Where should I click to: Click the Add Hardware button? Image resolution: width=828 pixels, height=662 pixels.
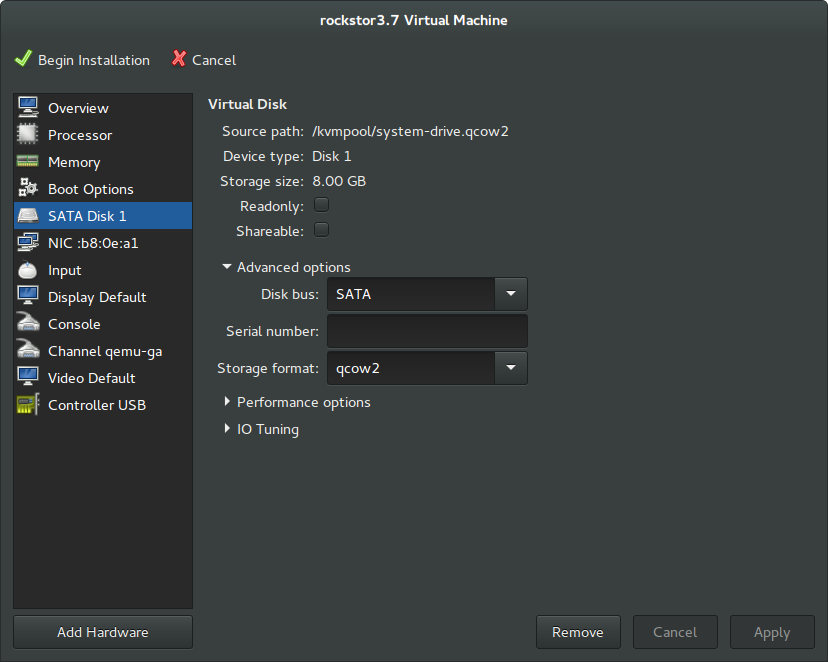(x=103, y=632)
